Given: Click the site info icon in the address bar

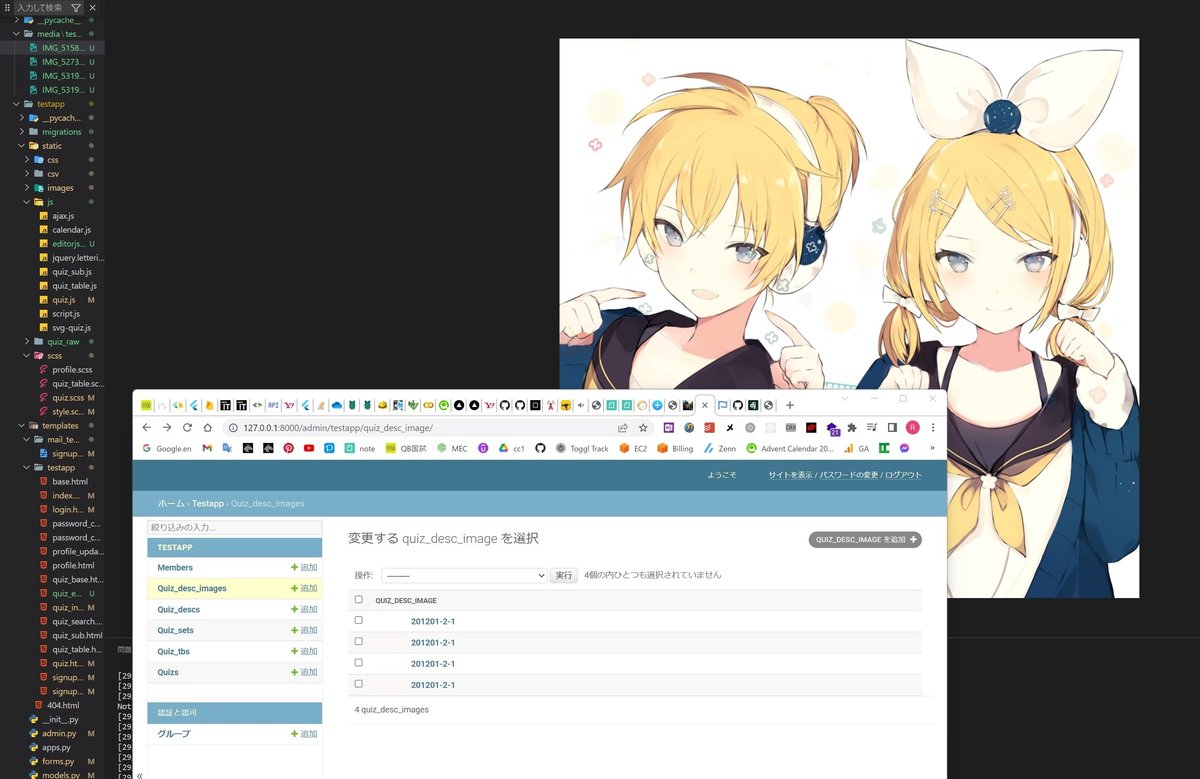Looking at the screenshot, I should pos(233,427).
